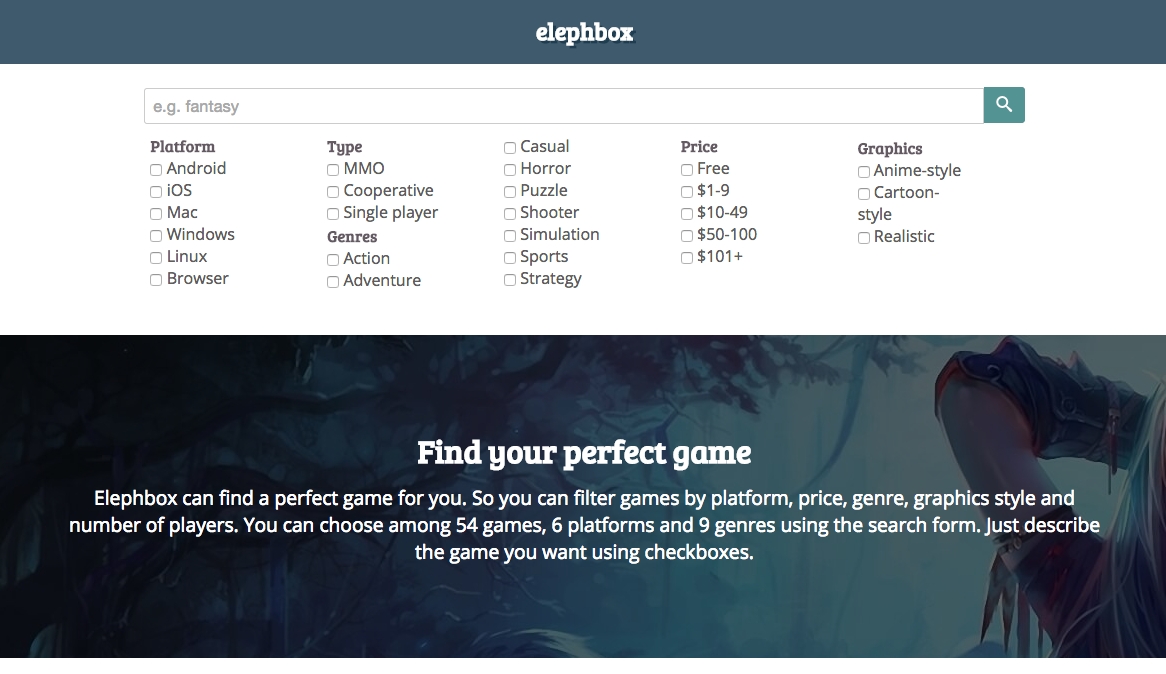
Task: Click the elephbox logo in header
Action: (584, 32)
